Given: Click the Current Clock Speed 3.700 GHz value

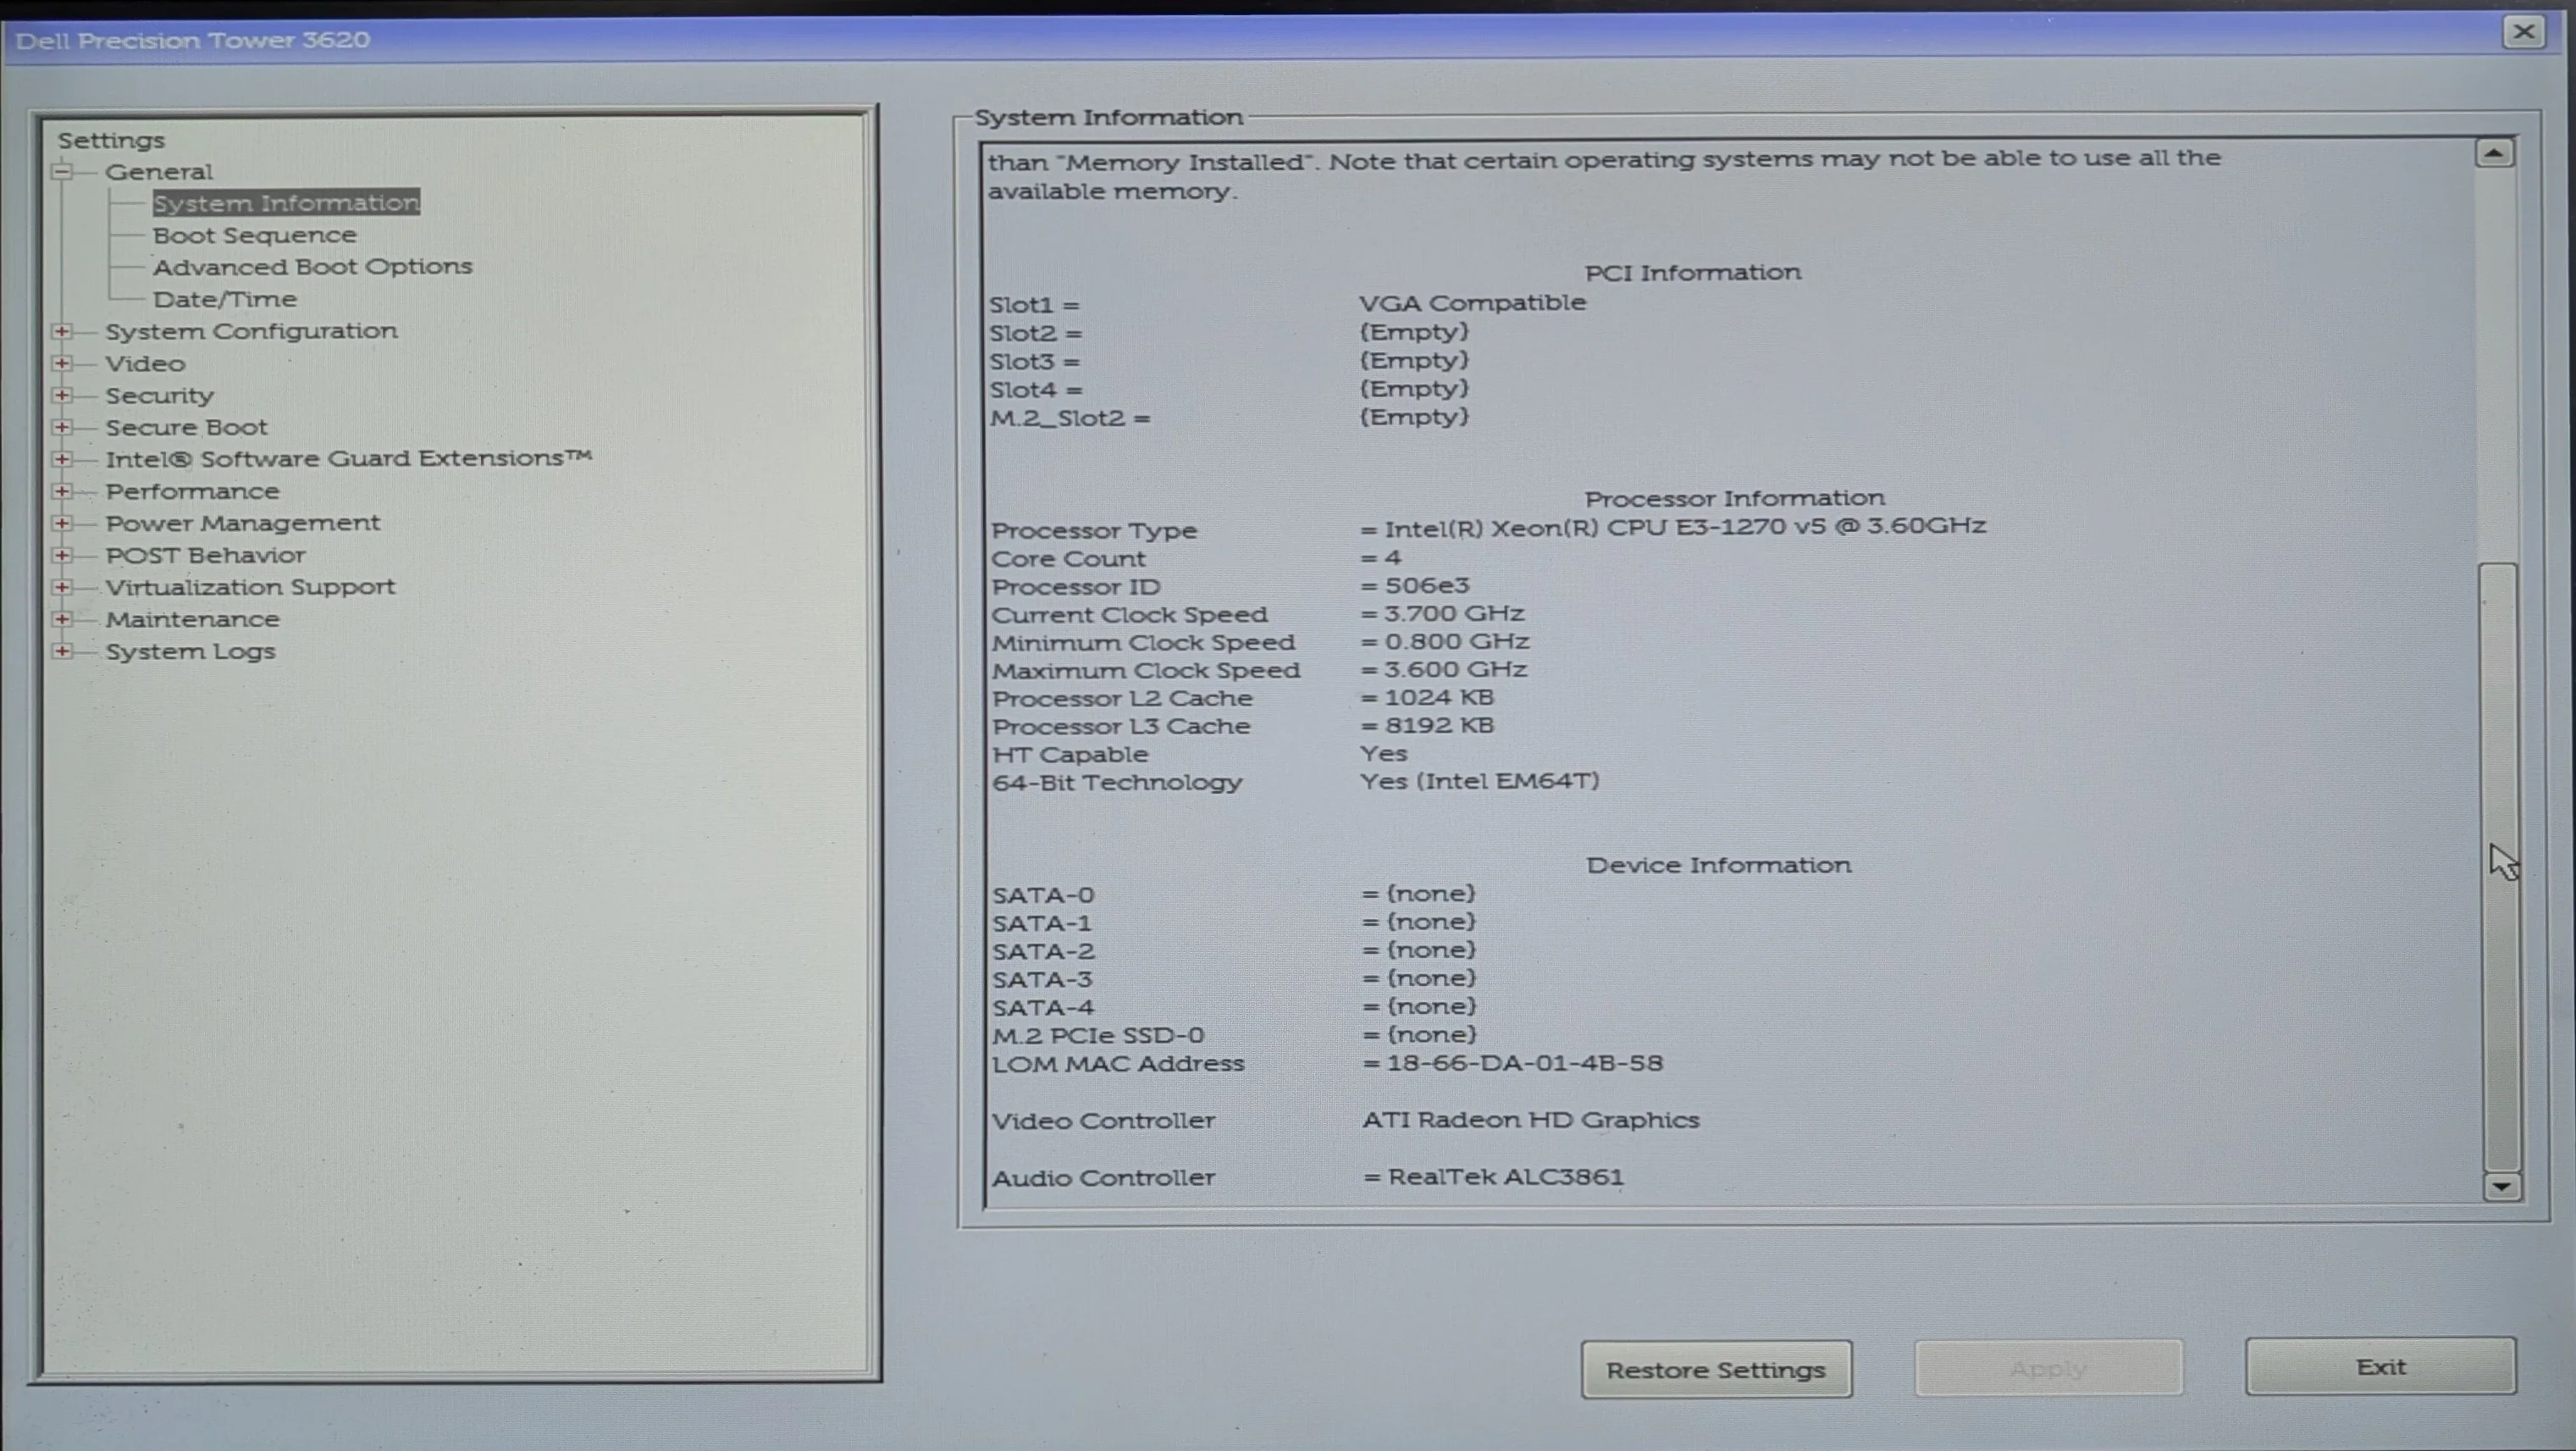Looking at the screenshot, I should pos(1454,613).
